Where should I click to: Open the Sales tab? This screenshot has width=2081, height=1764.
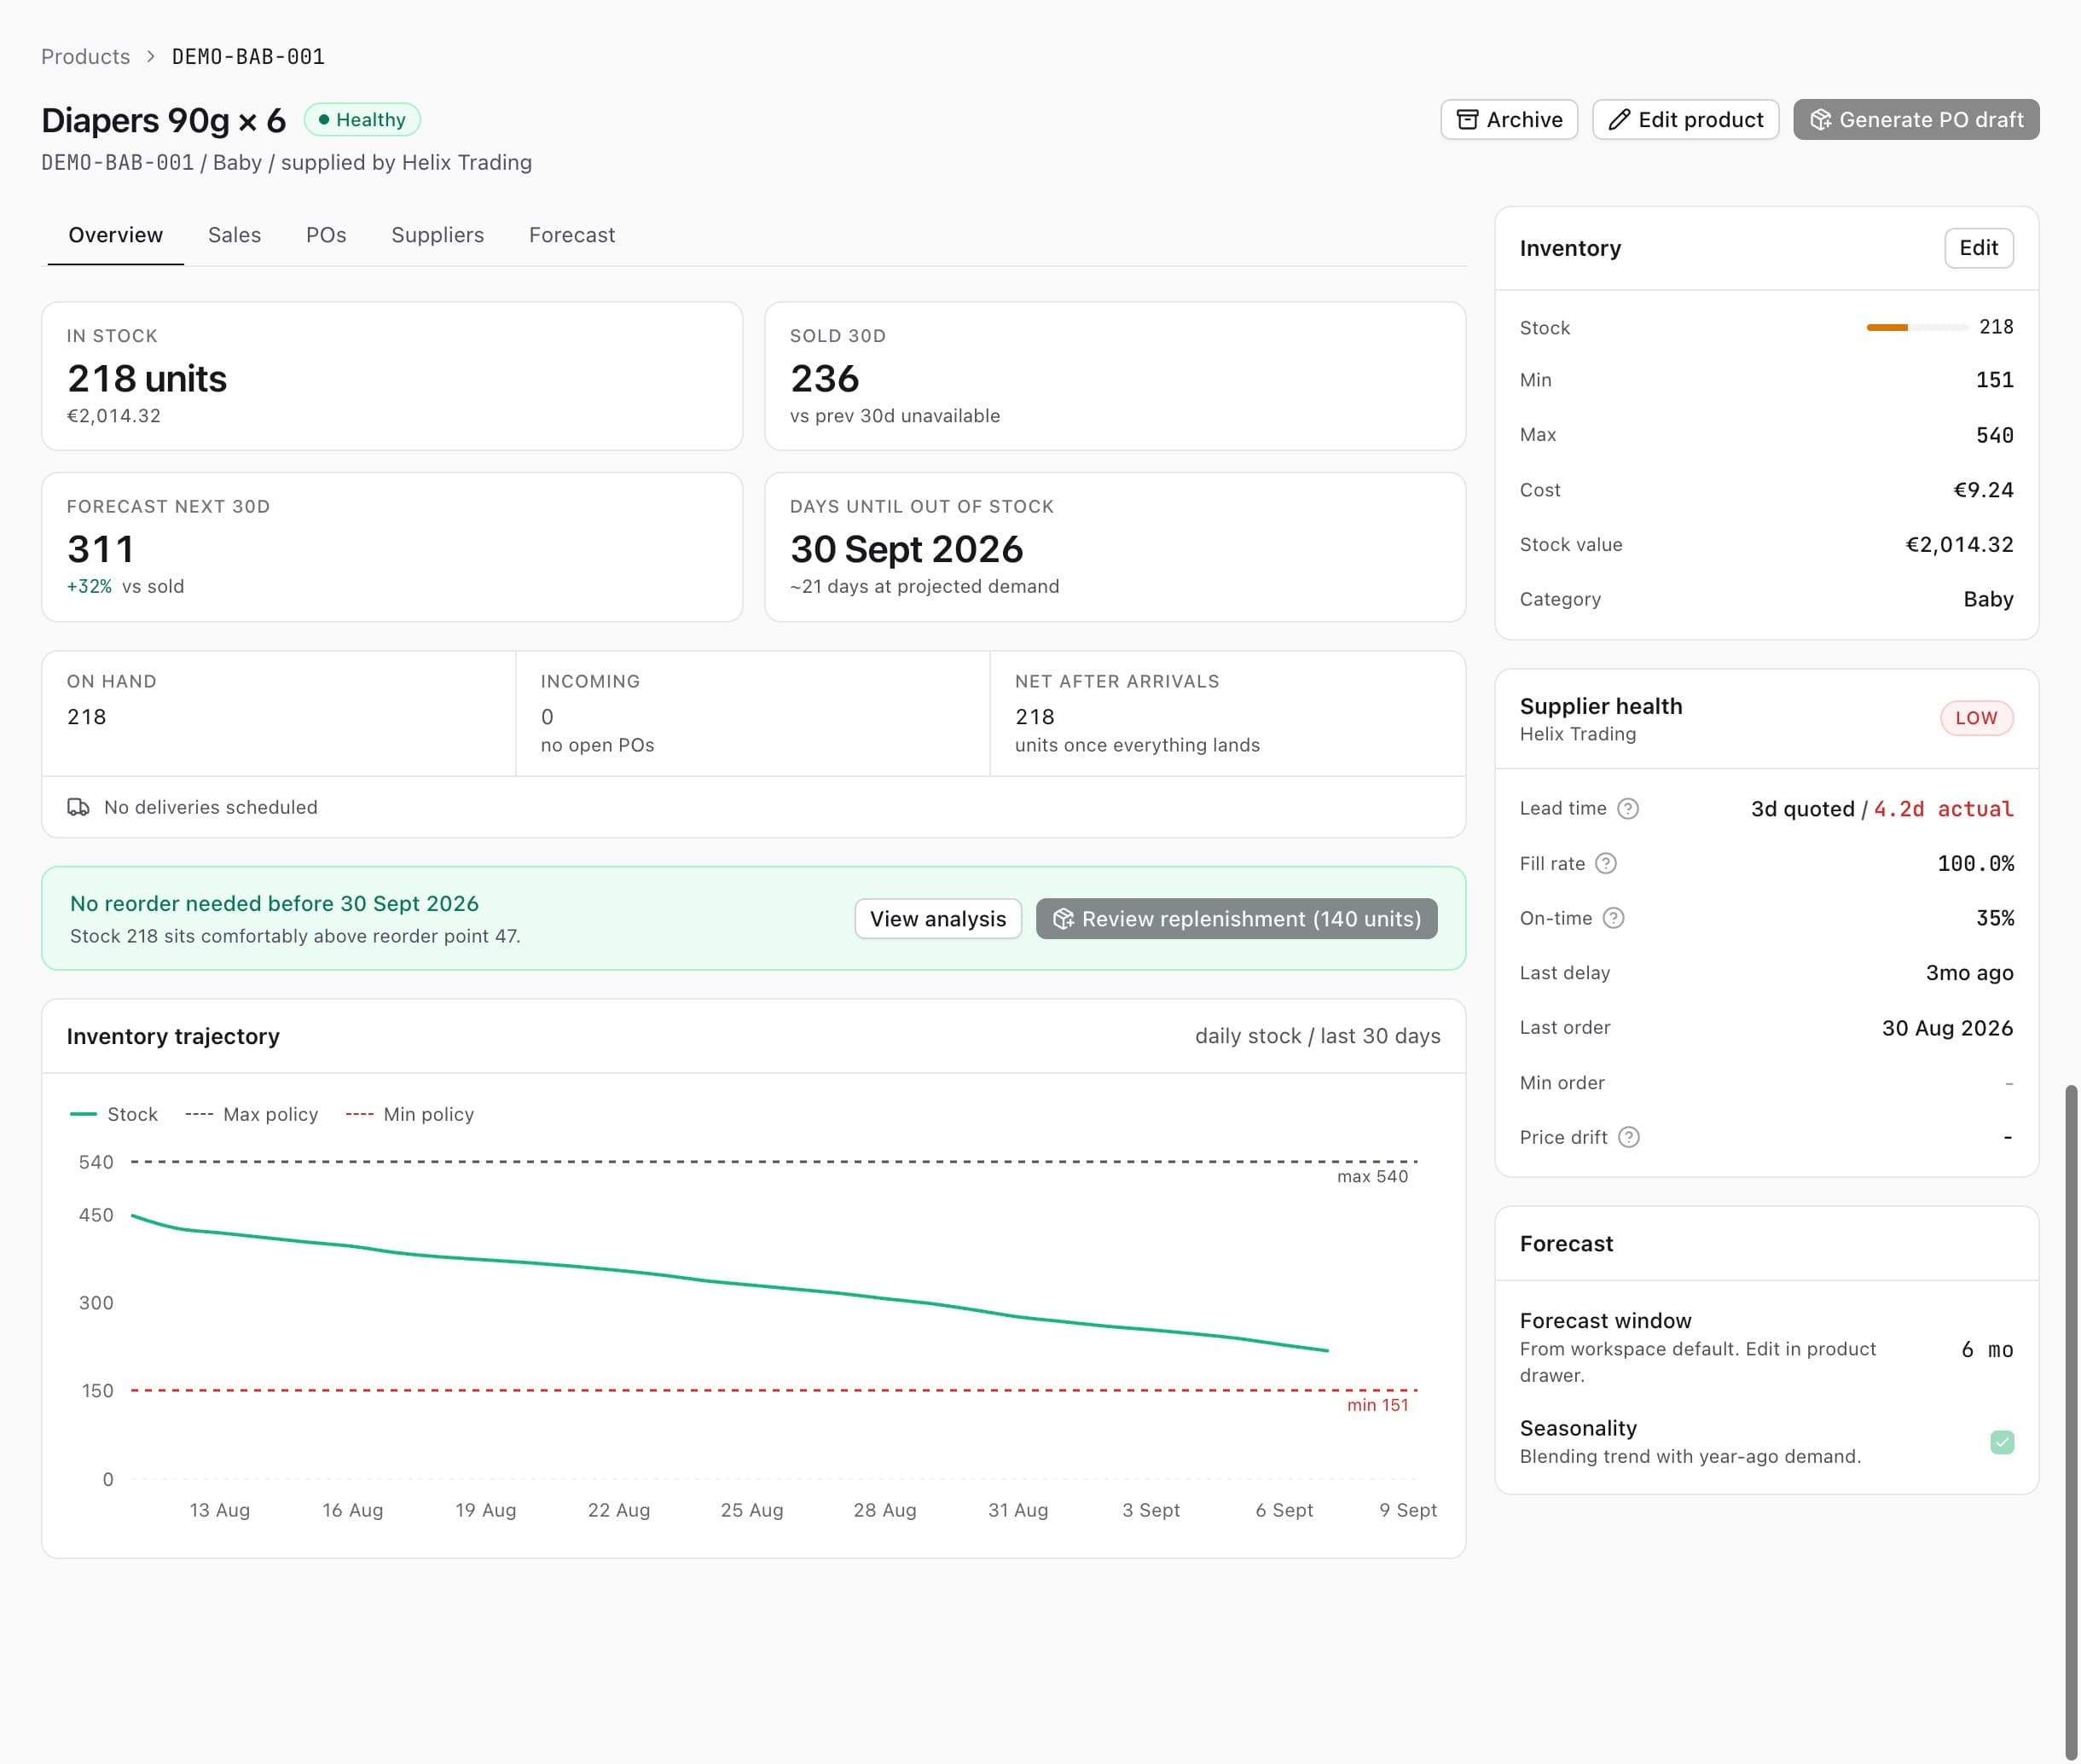pos(234,235)
